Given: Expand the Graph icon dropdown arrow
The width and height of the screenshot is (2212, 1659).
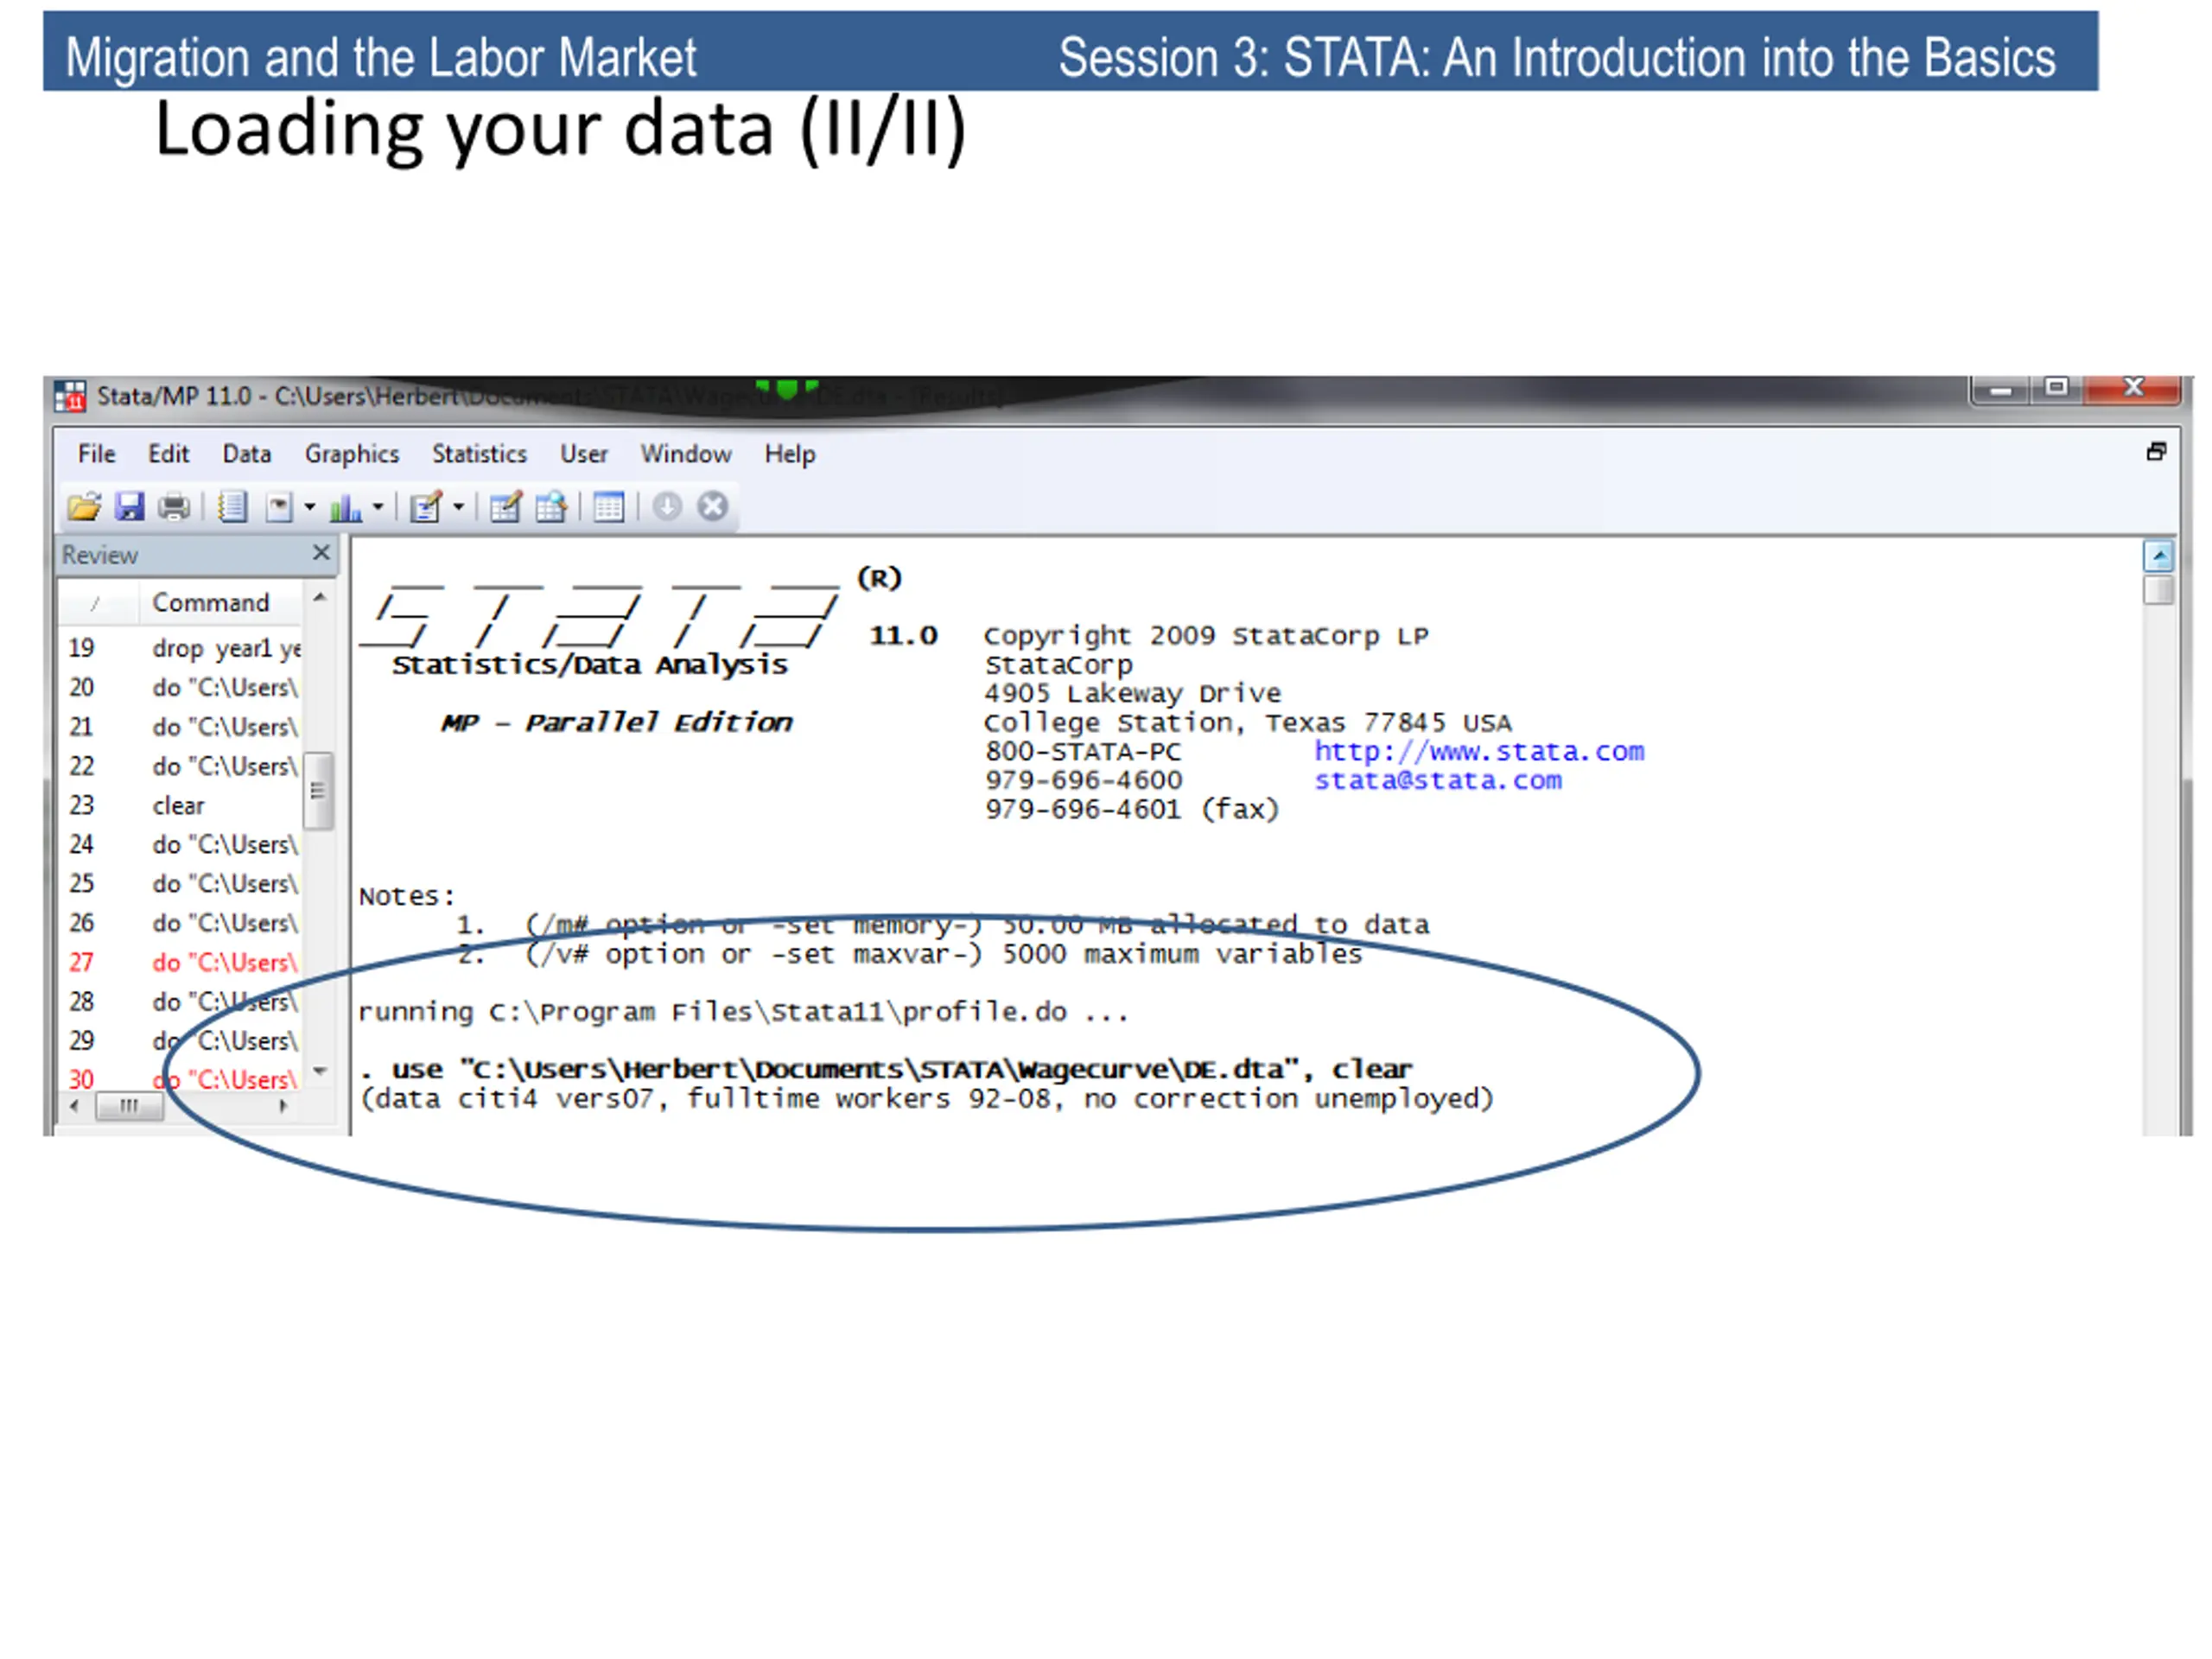Looking at the screenshot, I should (x=378, y=507).
